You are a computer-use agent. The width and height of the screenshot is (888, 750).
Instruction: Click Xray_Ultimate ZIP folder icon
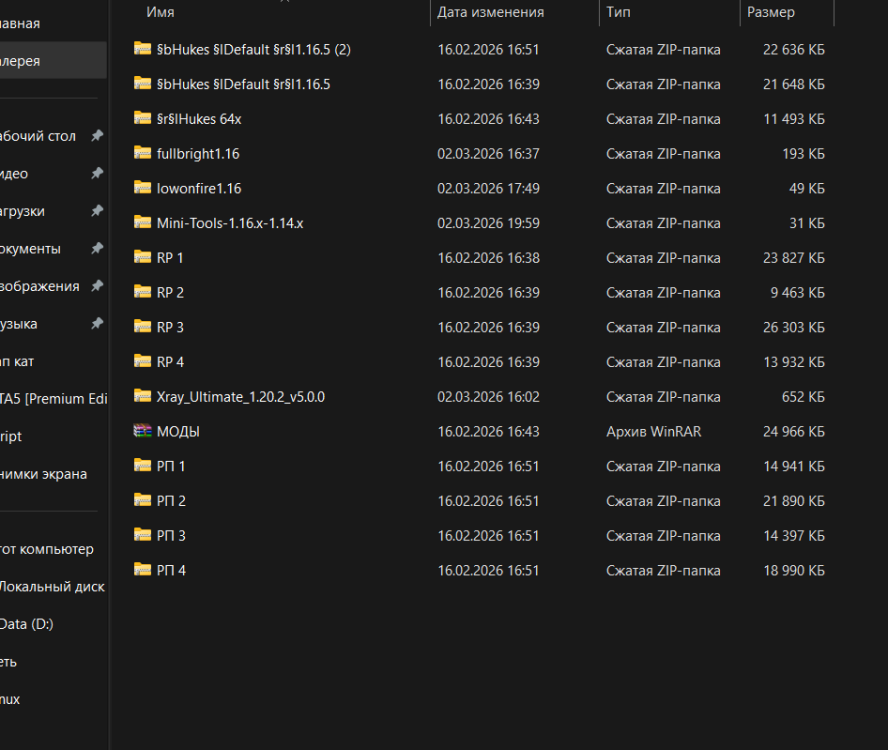point(142,396)
